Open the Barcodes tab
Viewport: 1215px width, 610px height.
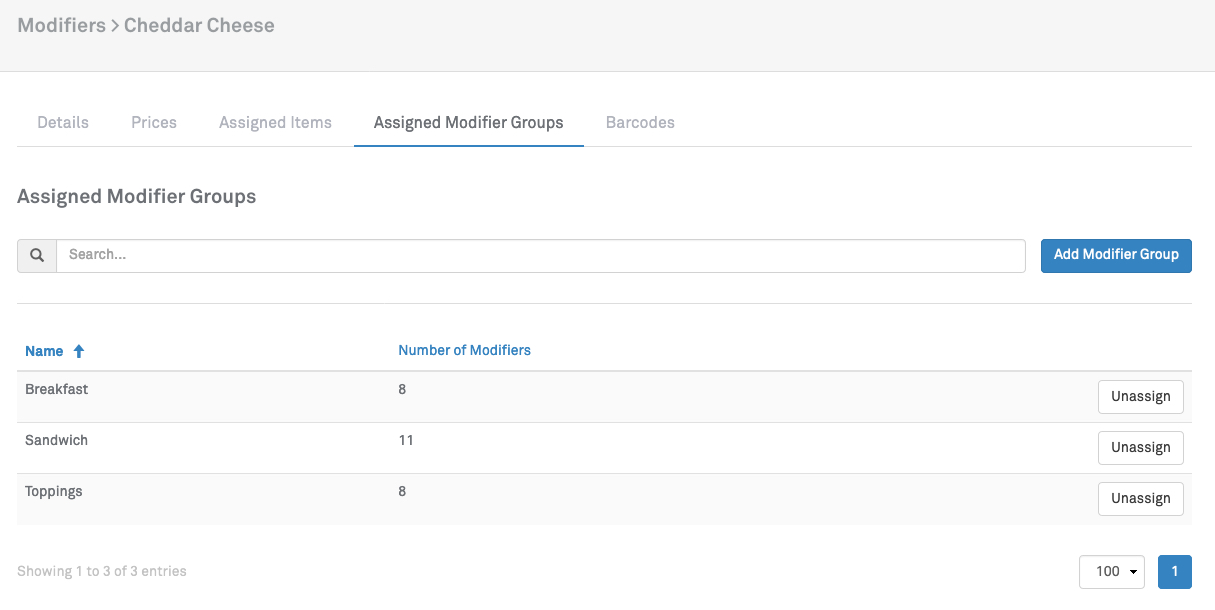[640, 123]
